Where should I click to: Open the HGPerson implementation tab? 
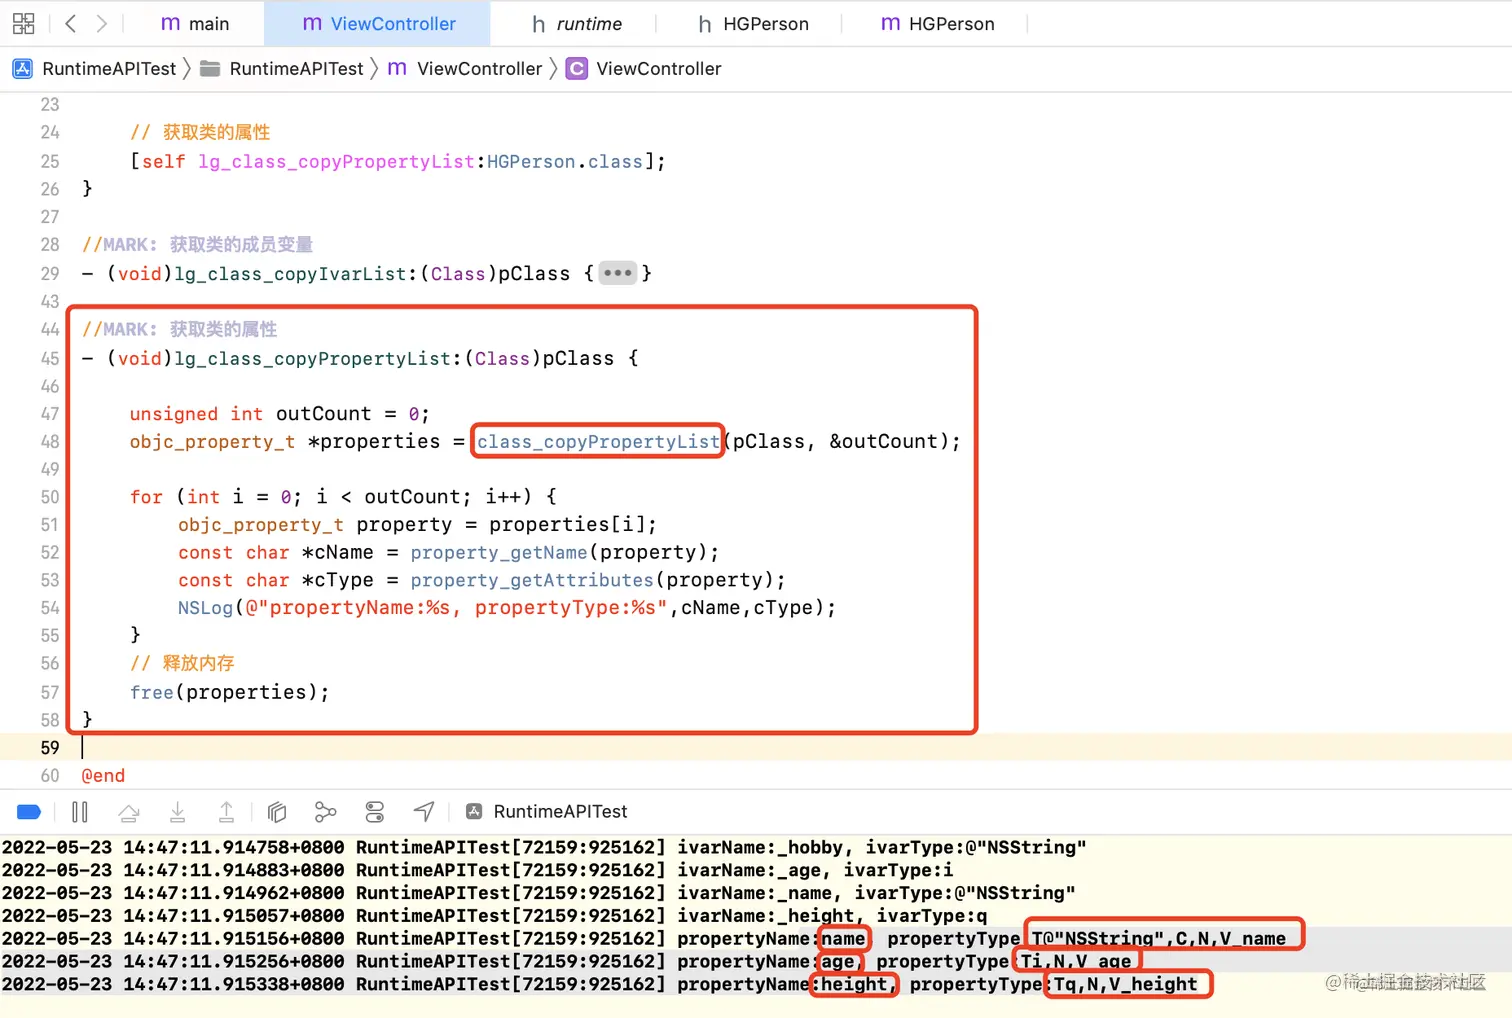pyautogui.click(x=938, y=23)
